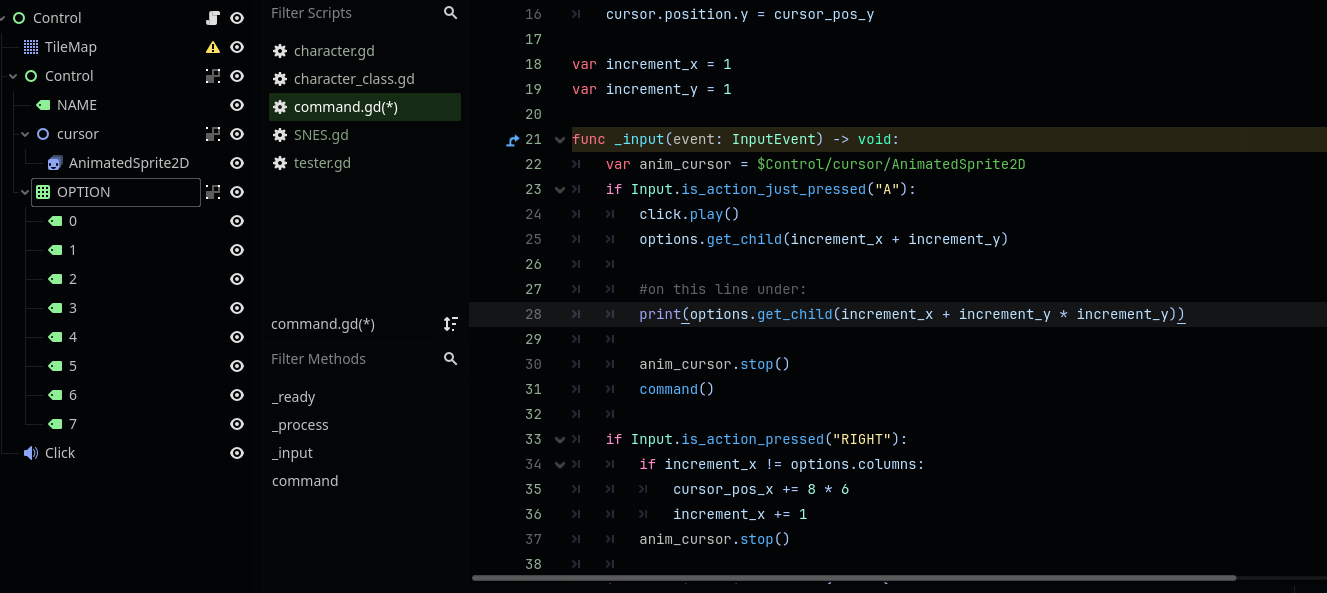The height and width of the screenshot is (593, 1327).
Task: Hide node 7 in the scene tree
Action: point(237,424)
